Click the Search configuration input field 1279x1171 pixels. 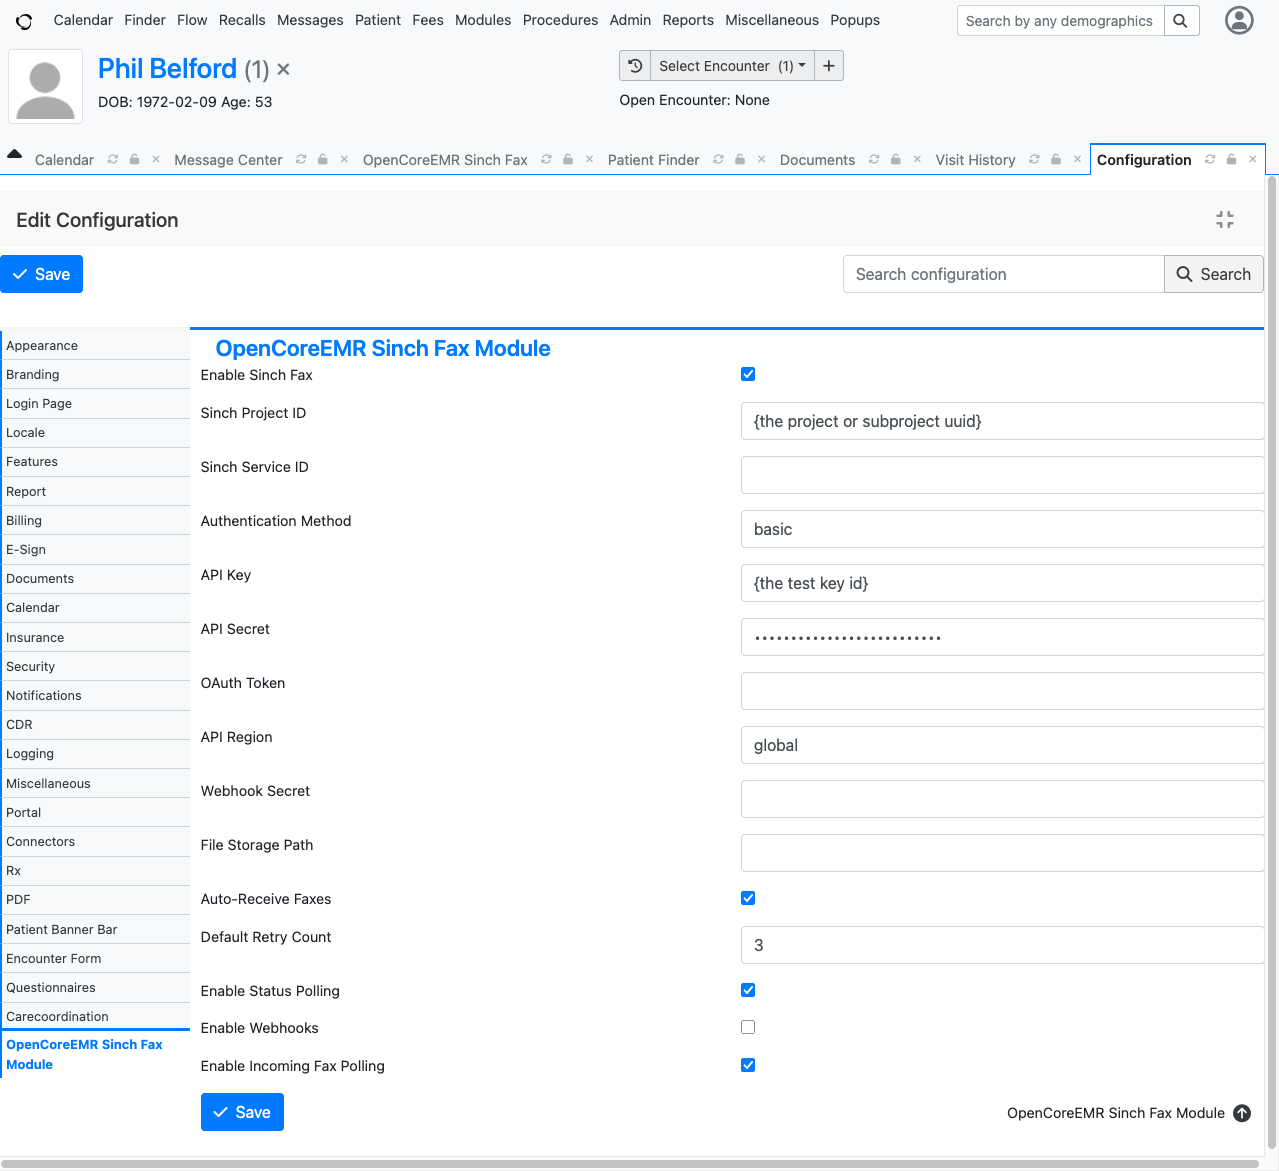click(x=1002, y=273)
